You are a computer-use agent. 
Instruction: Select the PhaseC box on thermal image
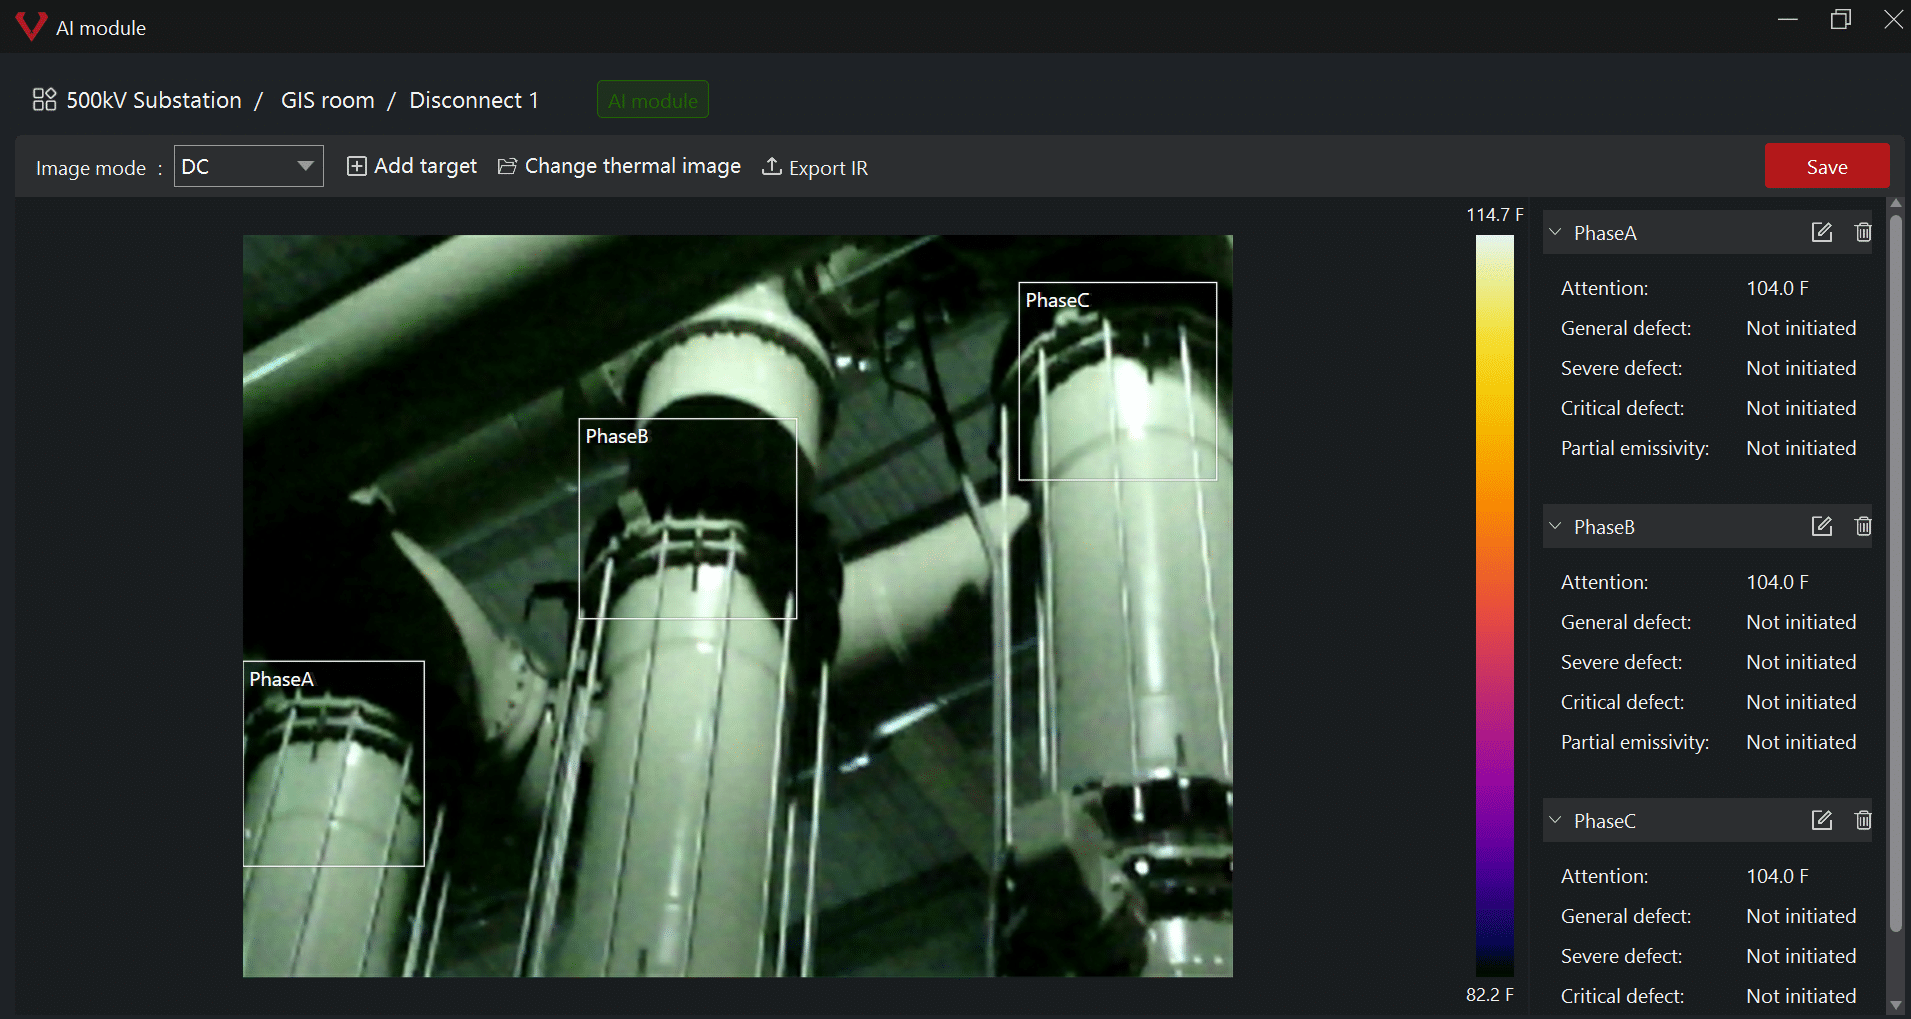point(1118,381)
